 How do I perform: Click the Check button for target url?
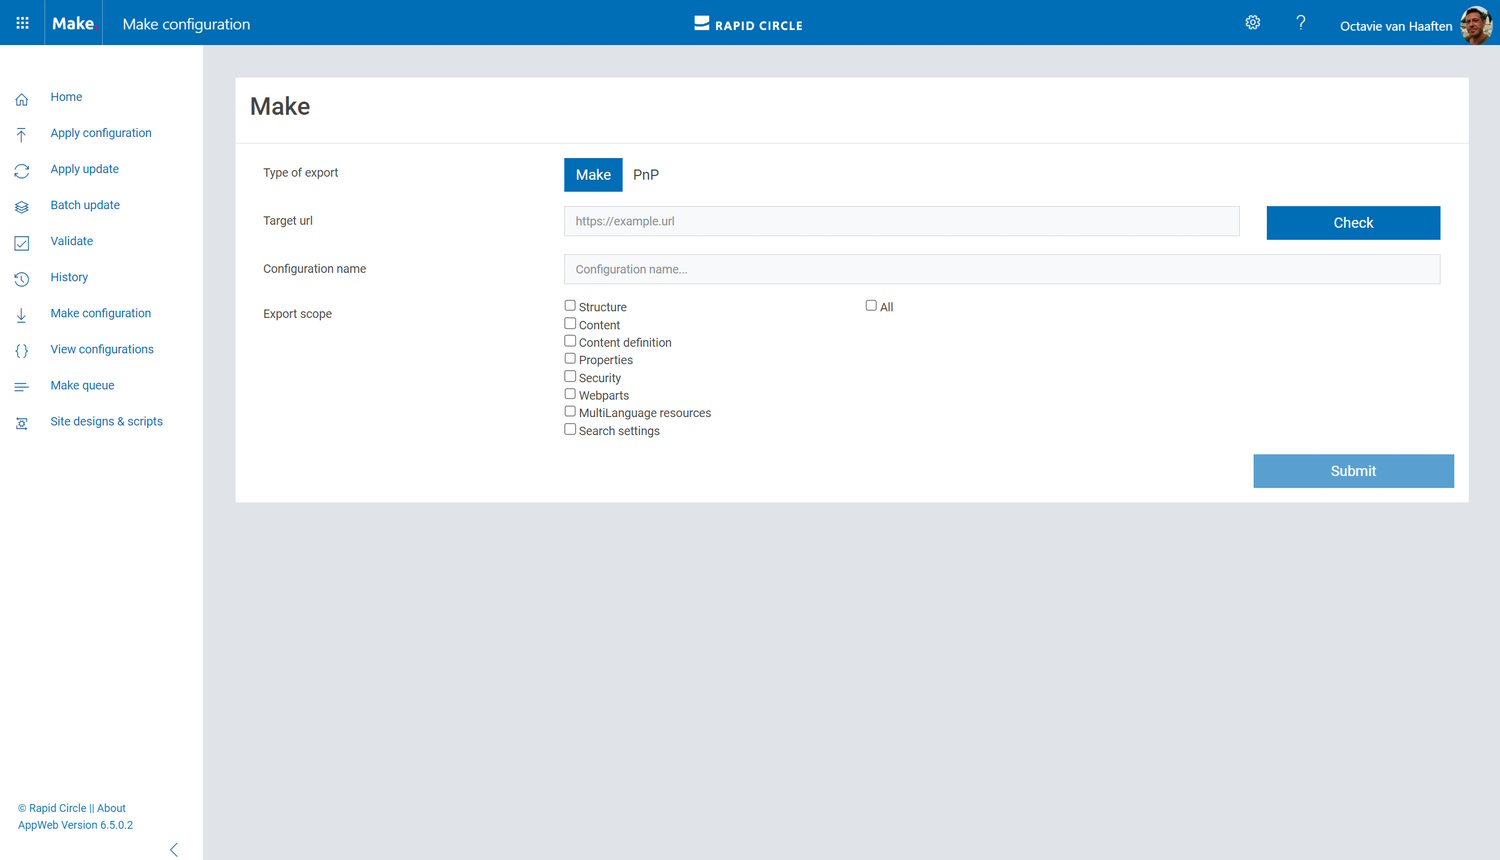coord(1353,222)
